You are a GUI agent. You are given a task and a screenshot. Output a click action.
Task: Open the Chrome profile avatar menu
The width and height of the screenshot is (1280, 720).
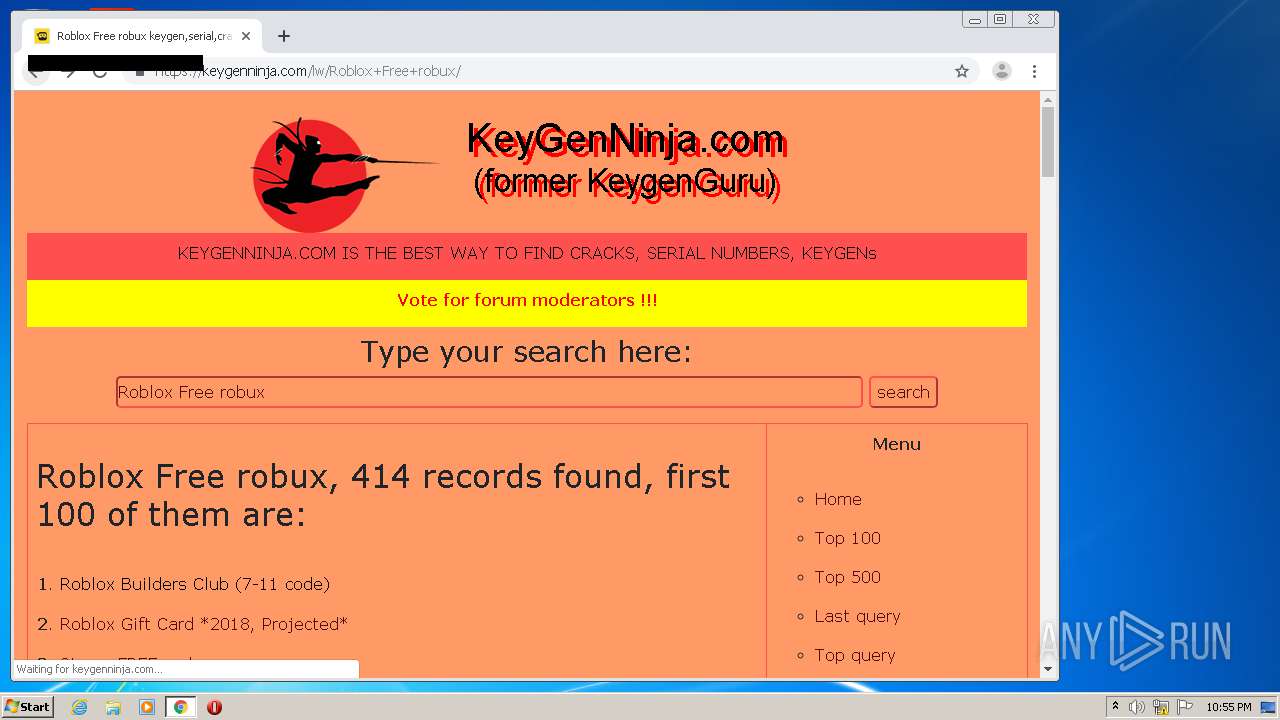coord(1001,71)
